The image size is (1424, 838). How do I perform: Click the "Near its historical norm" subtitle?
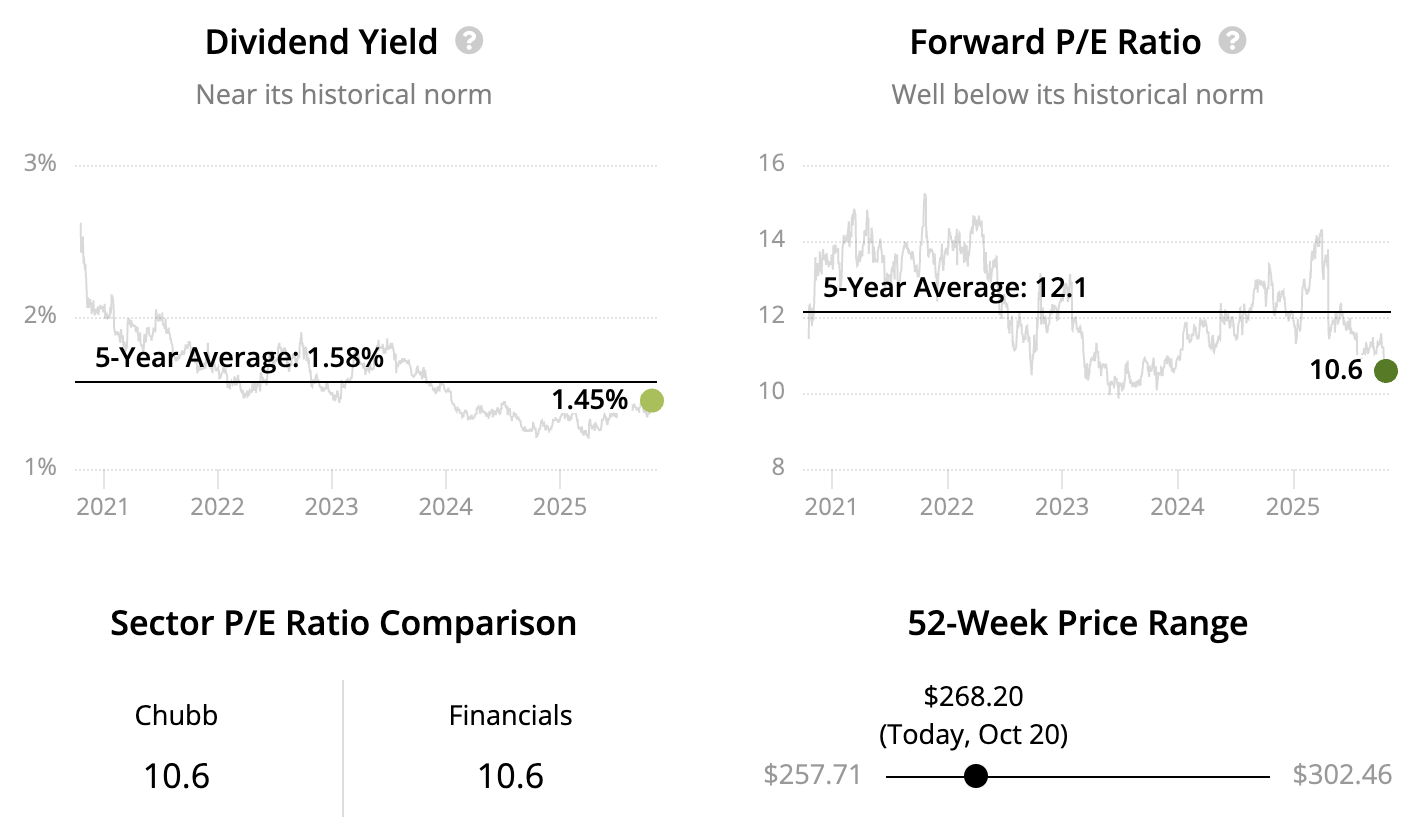click(x=343, y=95)
